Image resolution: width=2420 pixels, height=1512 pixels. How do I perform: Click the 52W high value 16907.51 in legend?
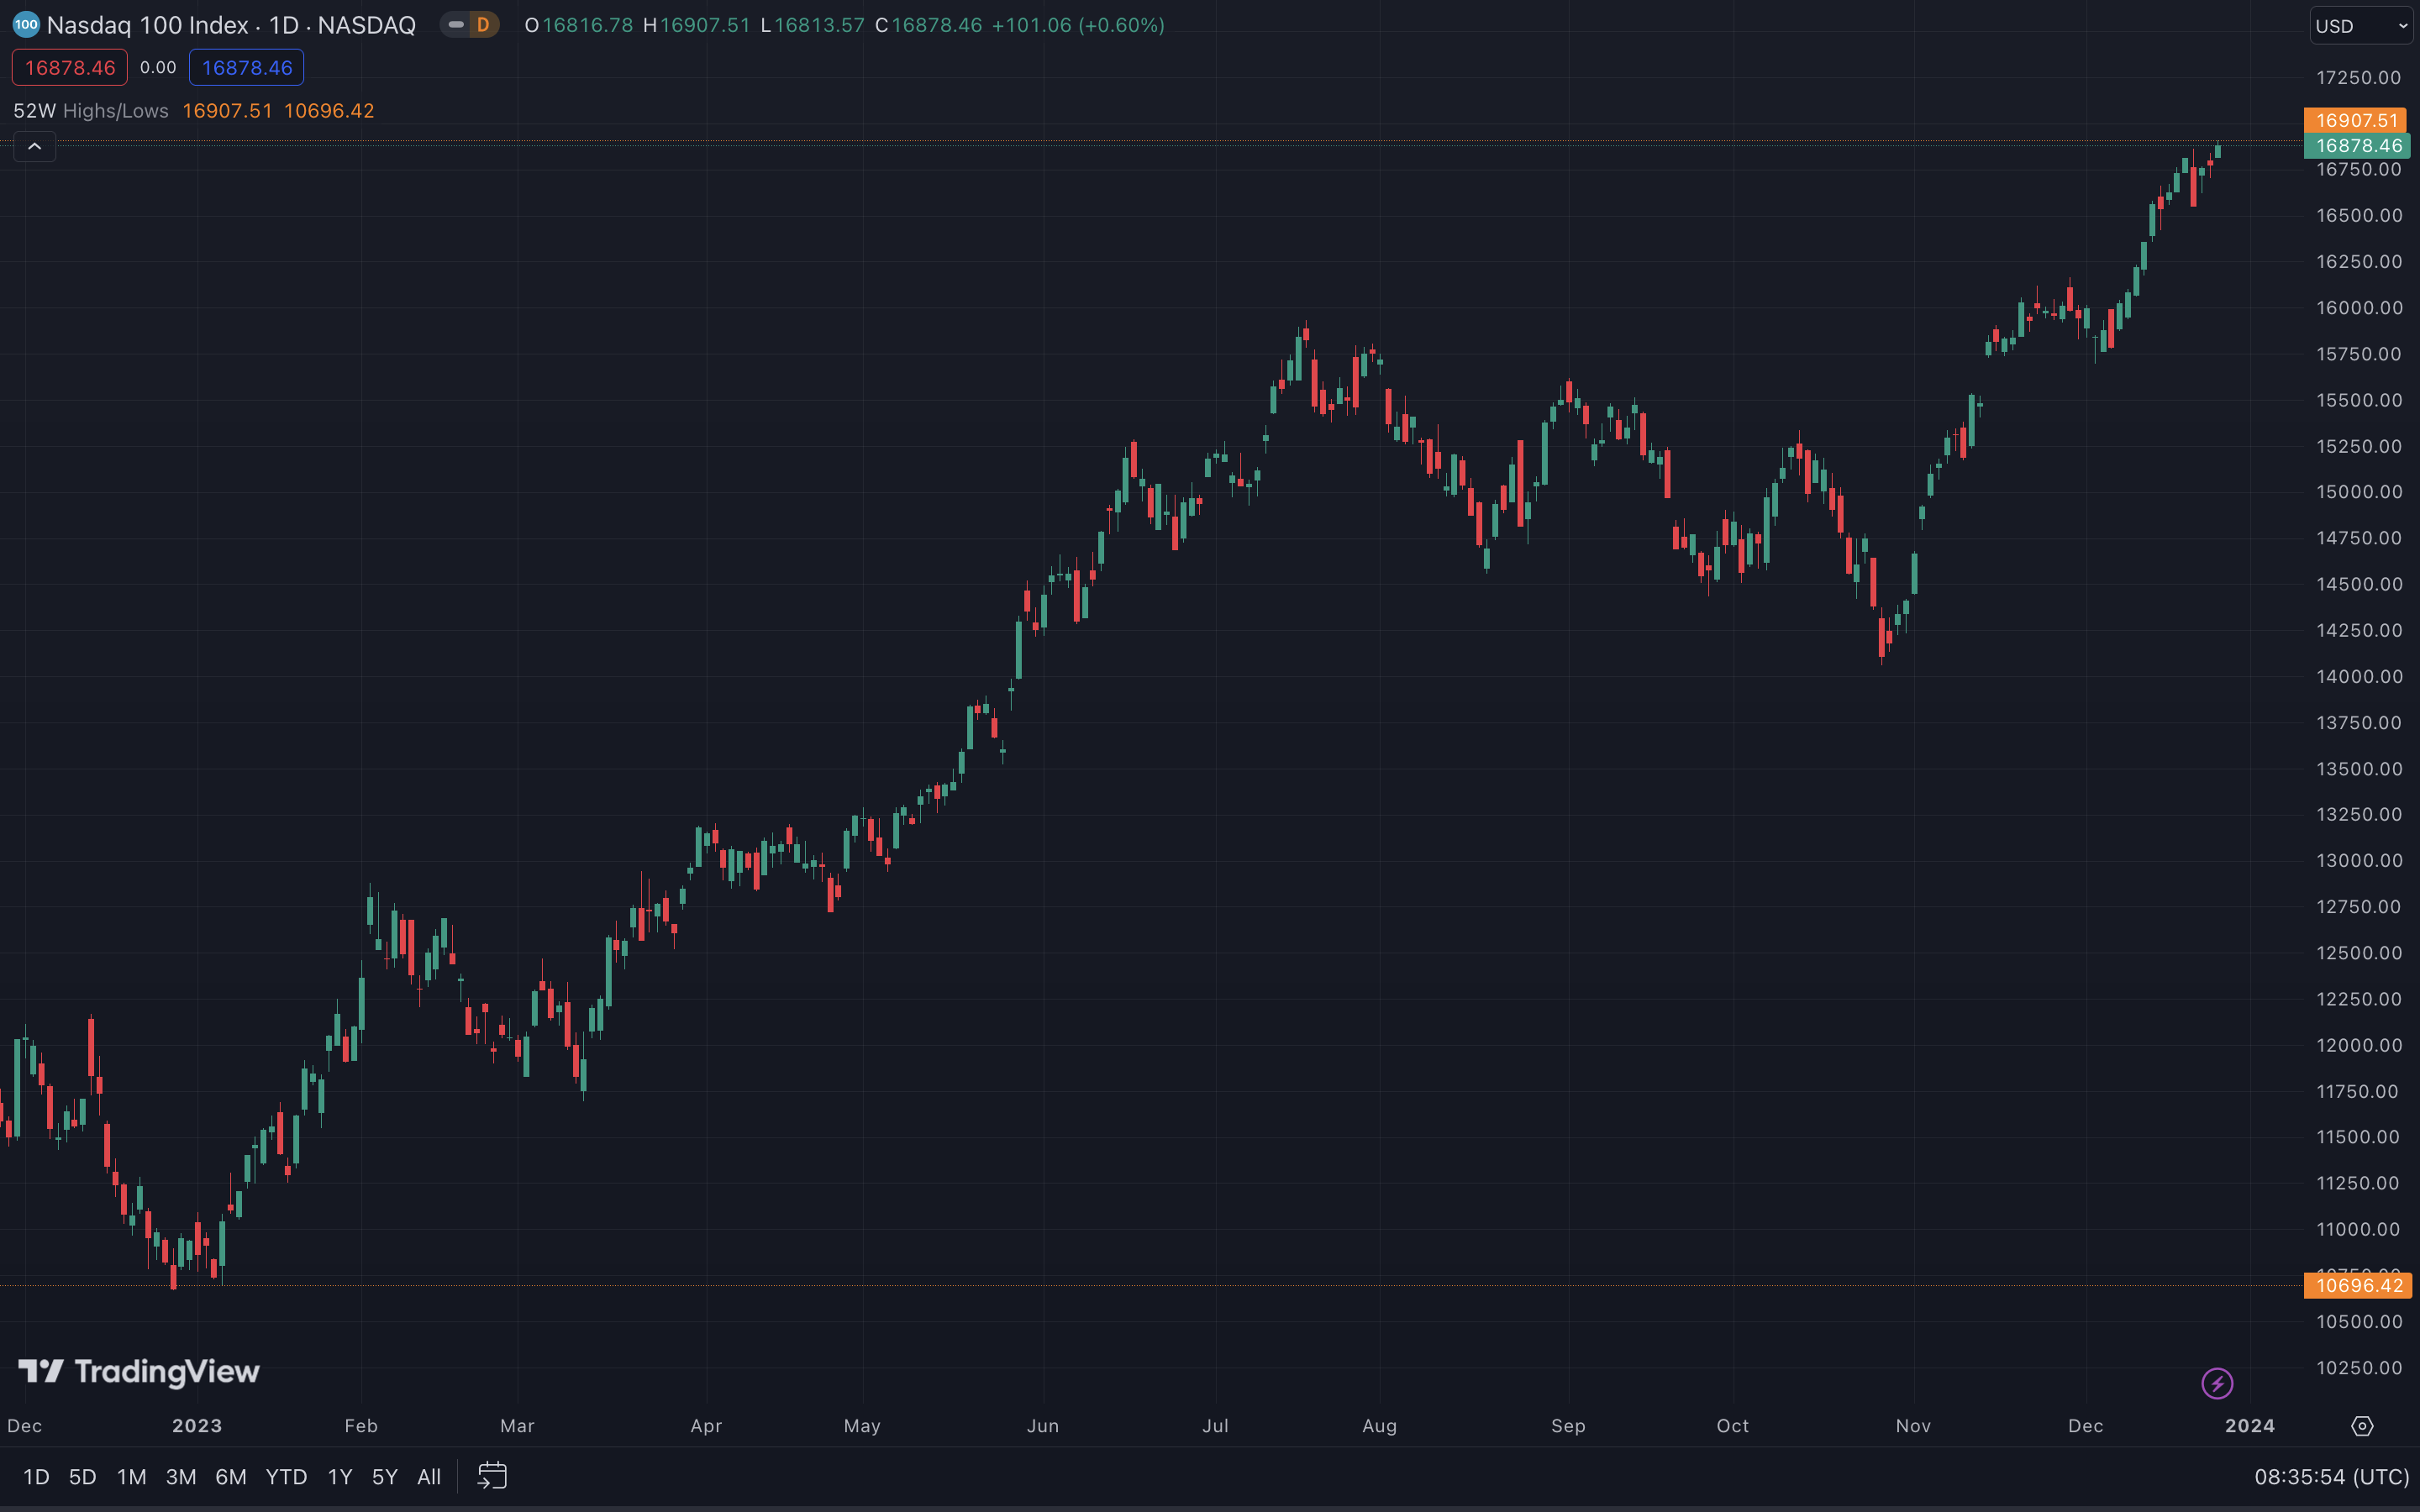pos(227,111)
